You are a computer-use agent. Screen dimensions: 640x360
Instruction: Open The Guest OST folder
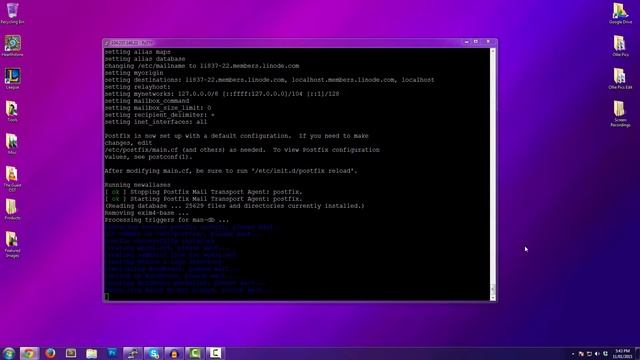coord(12,179)
